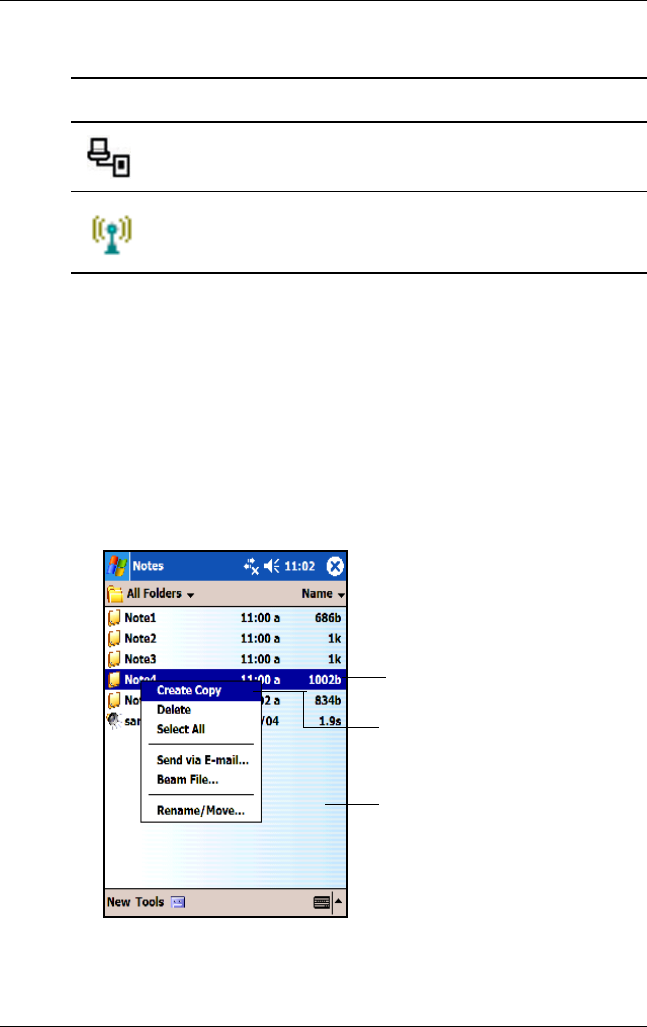
Task: Click the Note2 note icon
Action: tap(114, 639)
